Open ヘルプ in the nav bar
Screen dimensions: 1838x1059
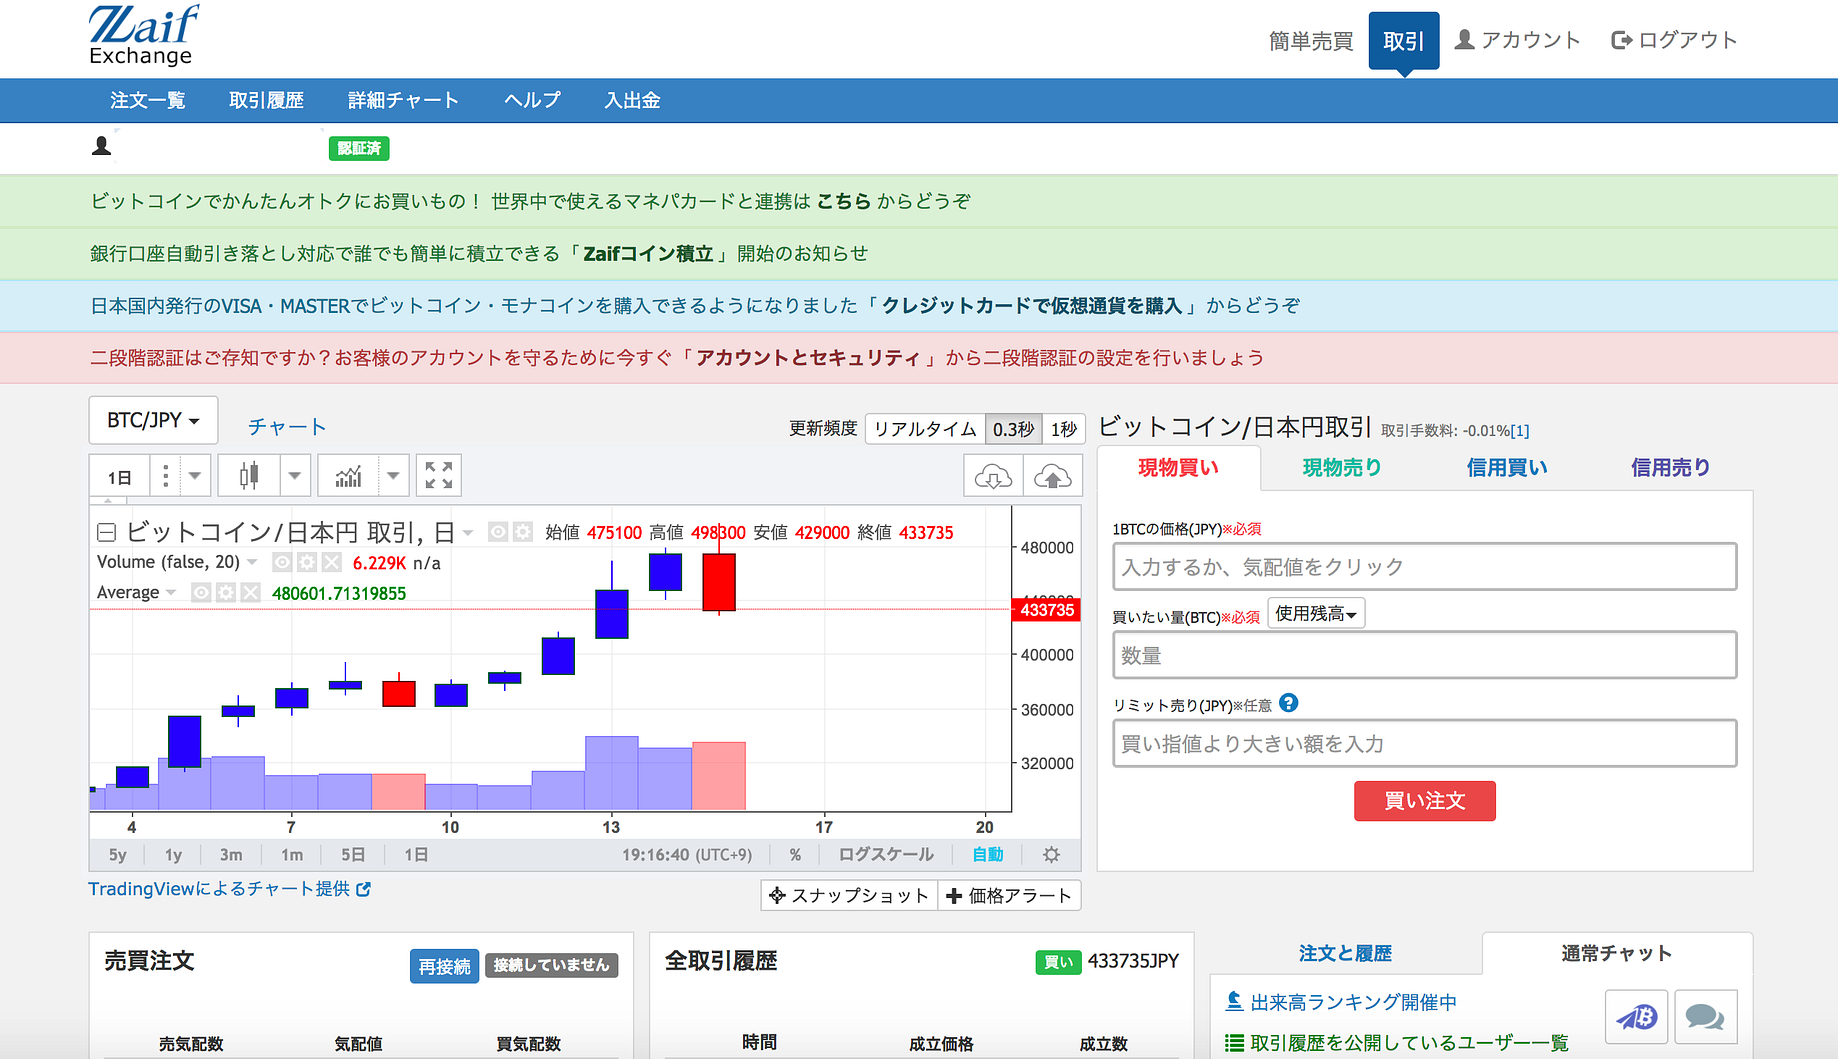coord(532,100)
